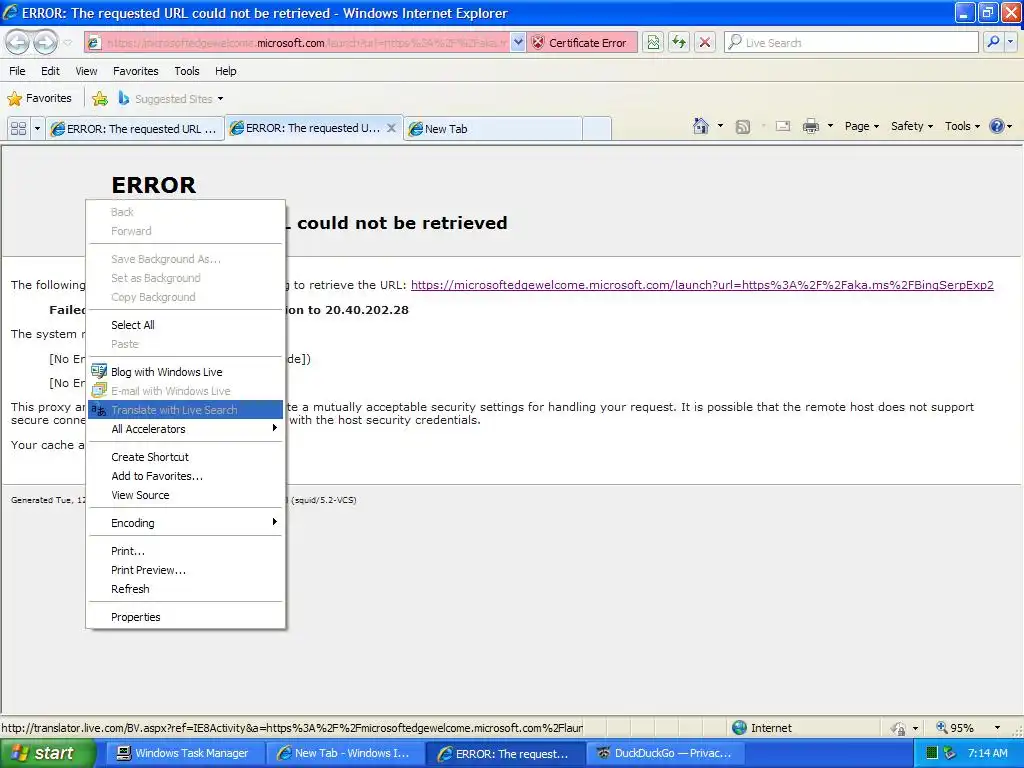Click the Forward navigation arrow button
This screenshot has width=1024, height=768.
coord(45,42)
